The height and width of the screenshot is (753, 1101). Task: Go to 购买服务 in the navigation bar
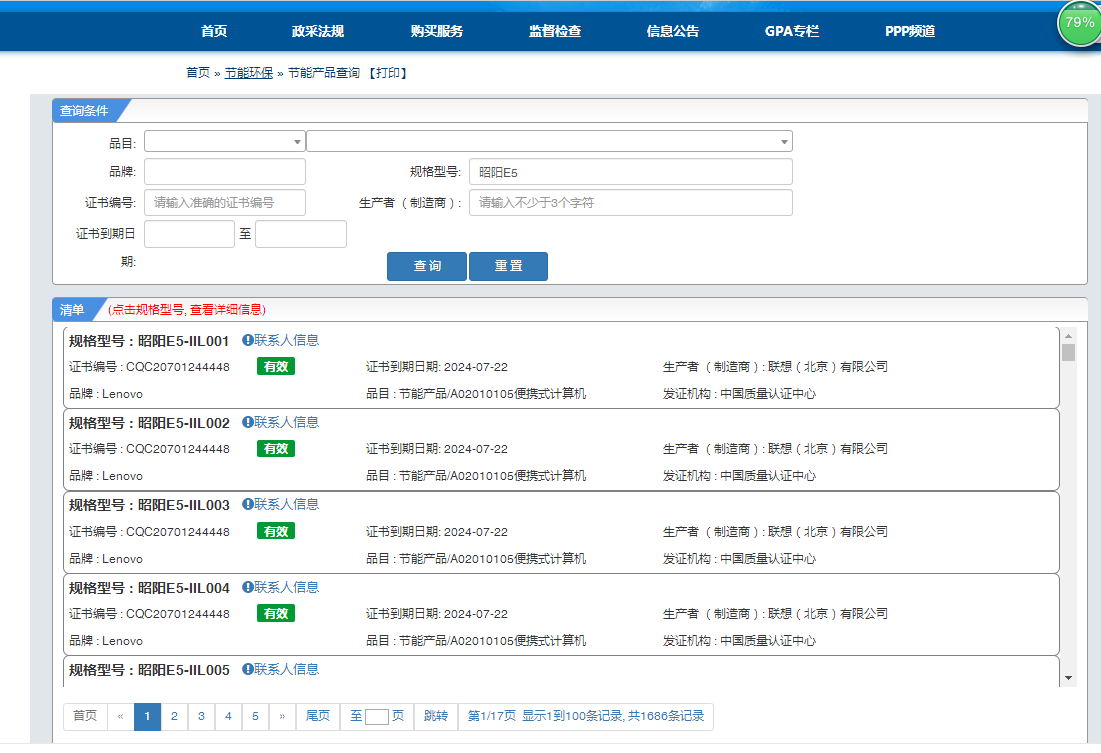coord(436,31)
